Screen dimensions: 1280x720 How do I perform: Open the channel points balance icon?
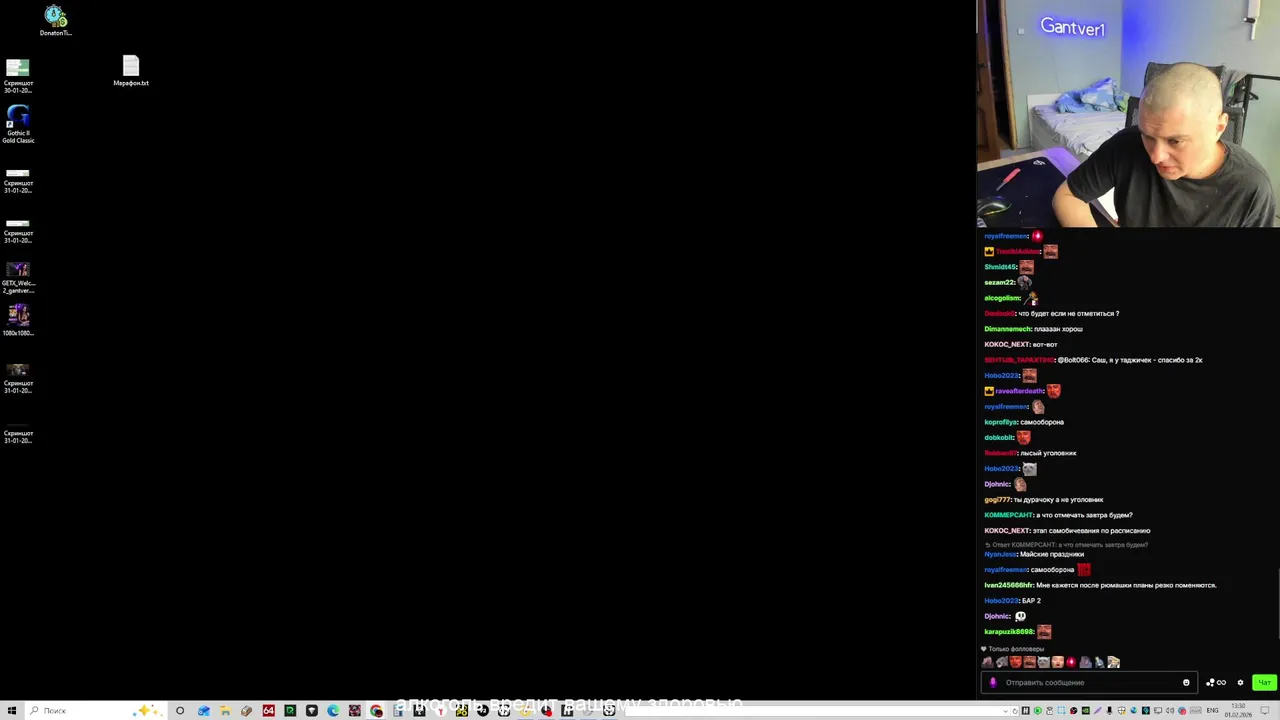click(1216, 683)
